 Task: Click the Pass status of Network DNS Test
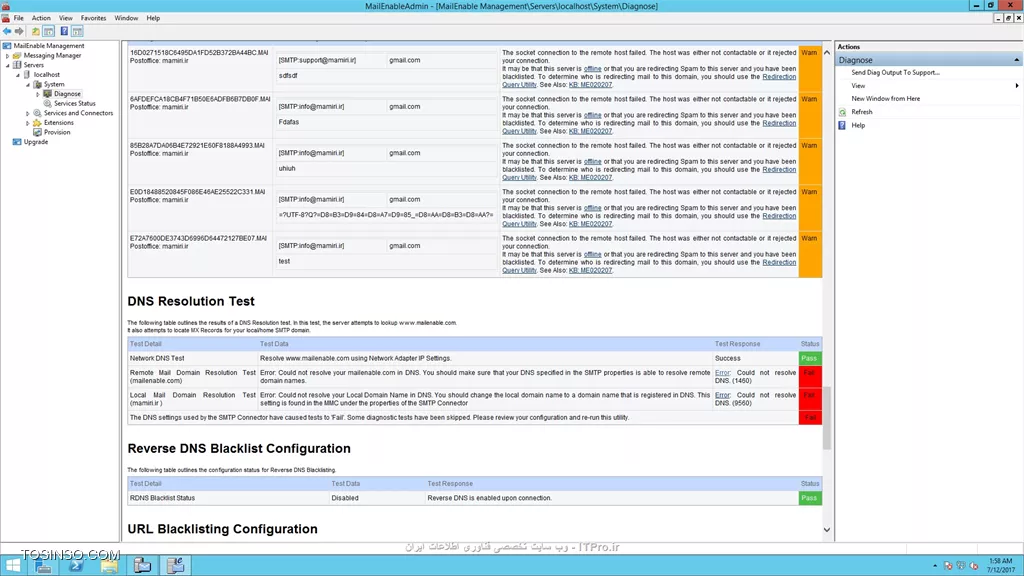810,359
